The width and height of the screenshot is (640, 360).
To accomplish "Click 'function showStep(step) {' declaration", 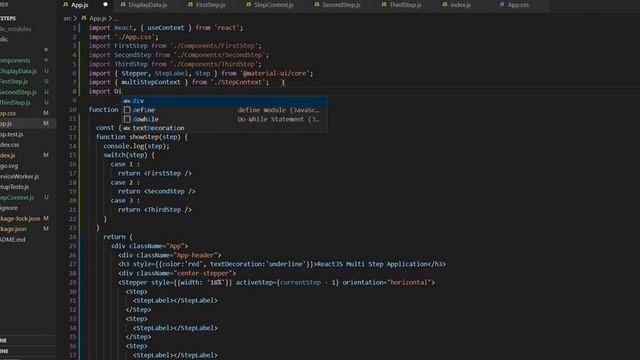I will click(x=142, y=137).
